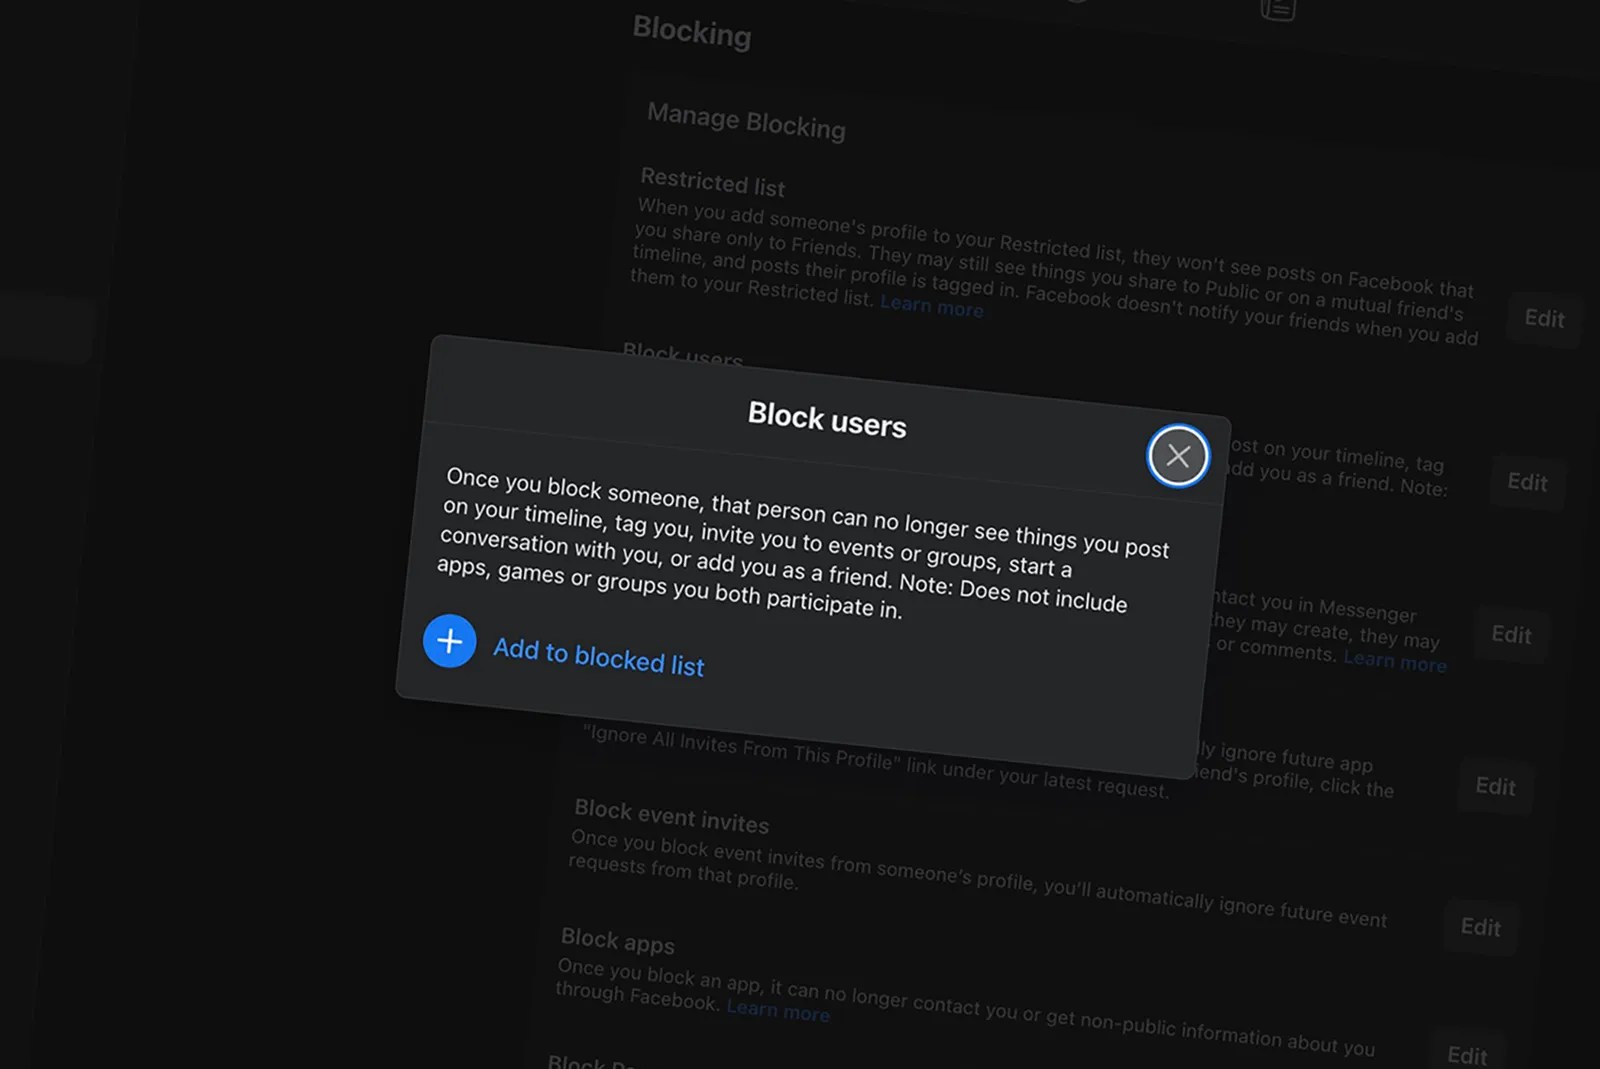Image resolution: width=1600 pixels, height=1069 pixels.
Task: Click the Block users dialog title
Action: (x=827, y=420)
